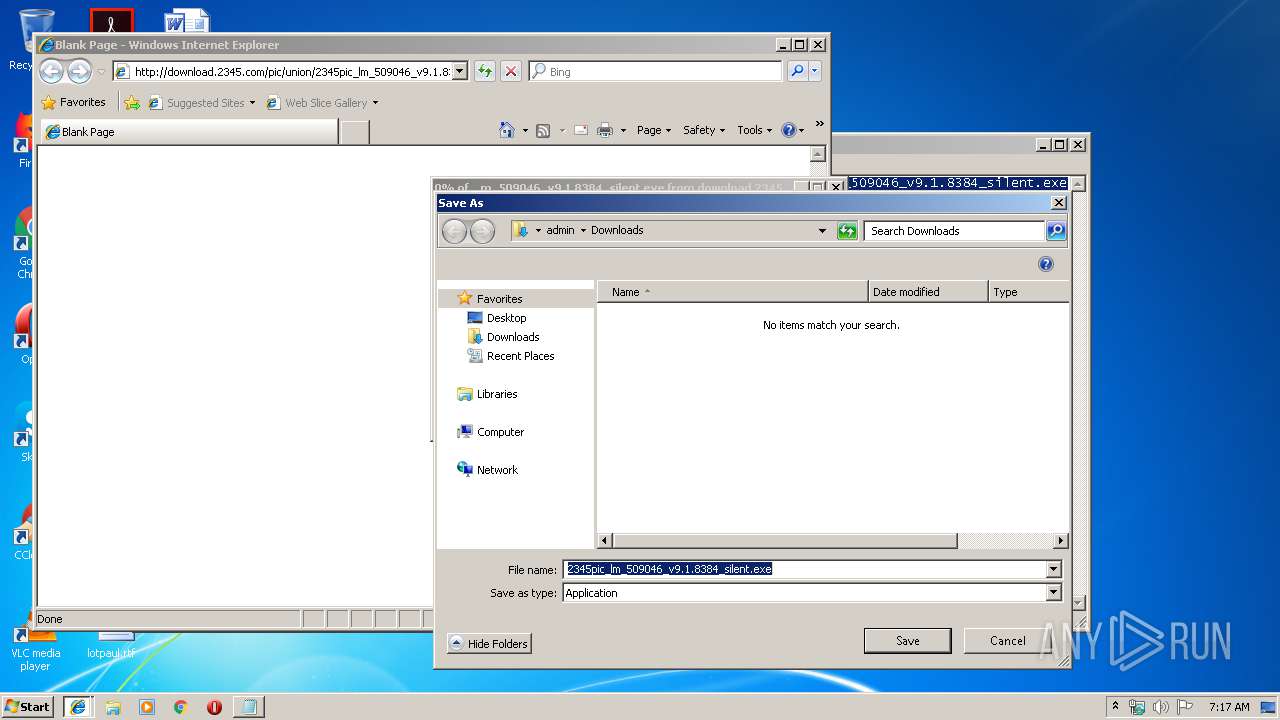Open Chrome from taskbar
Image resolution: width=1280 pixels, height=720 pixels.
[180, 706]
